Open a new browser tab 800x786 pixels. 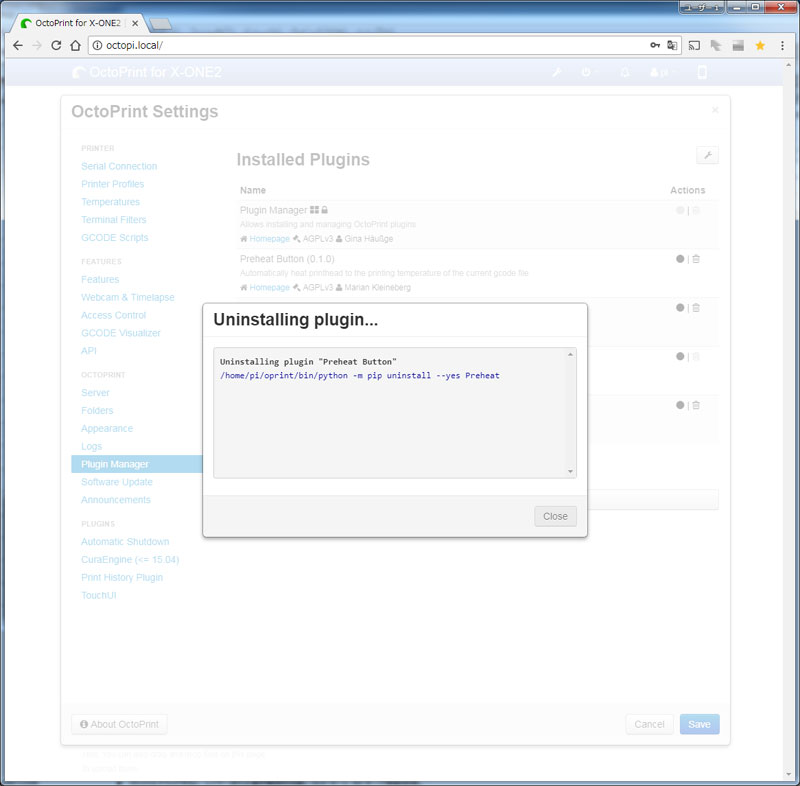click(x=160, y=23)
